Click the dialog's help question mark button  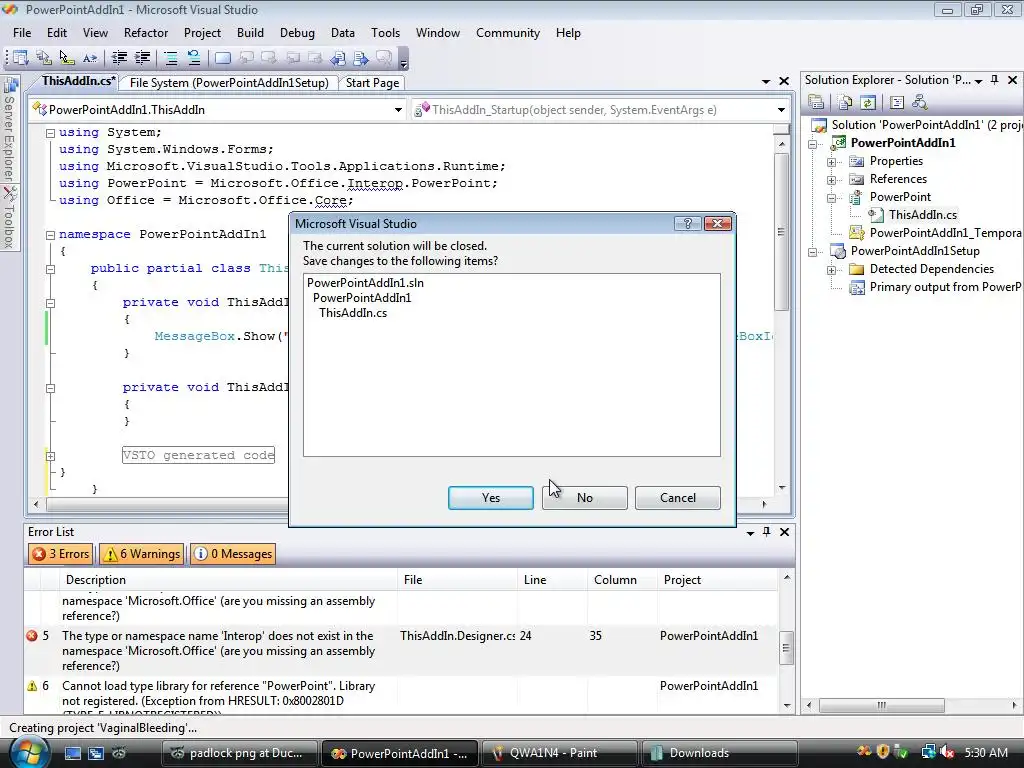pos(687,223)
